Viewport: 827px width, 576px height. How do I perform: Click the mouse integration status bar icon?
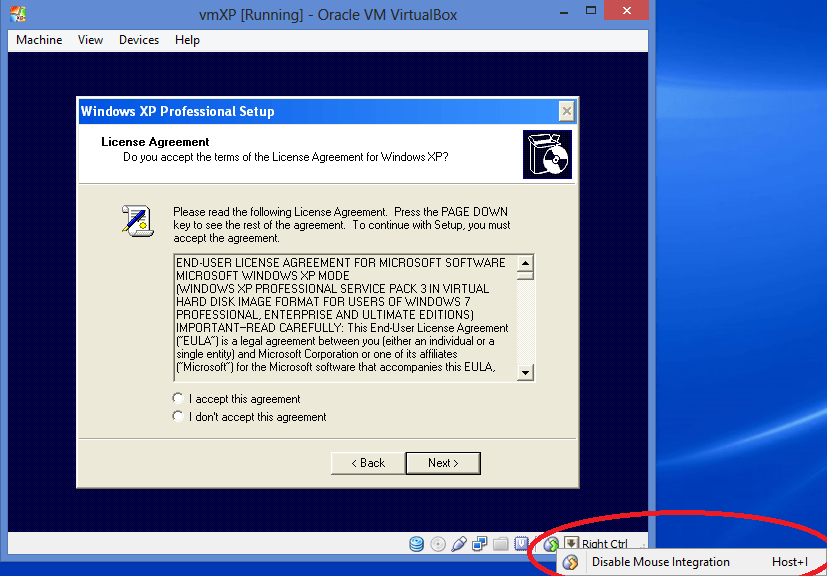[x=551, y=544]
